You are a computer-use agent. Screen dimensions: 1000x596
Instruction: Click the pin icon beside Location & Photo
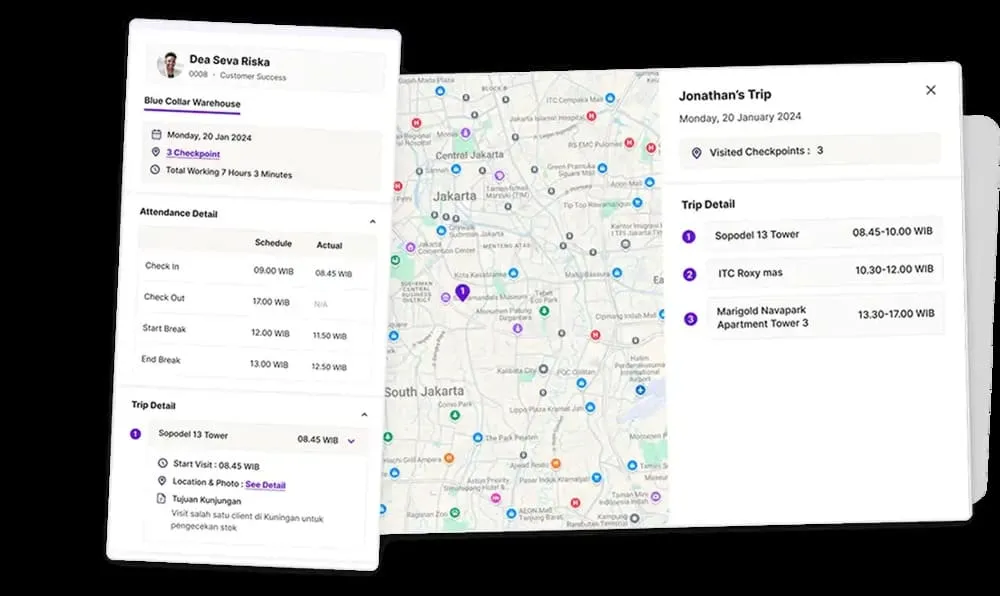tap(163, 482)
